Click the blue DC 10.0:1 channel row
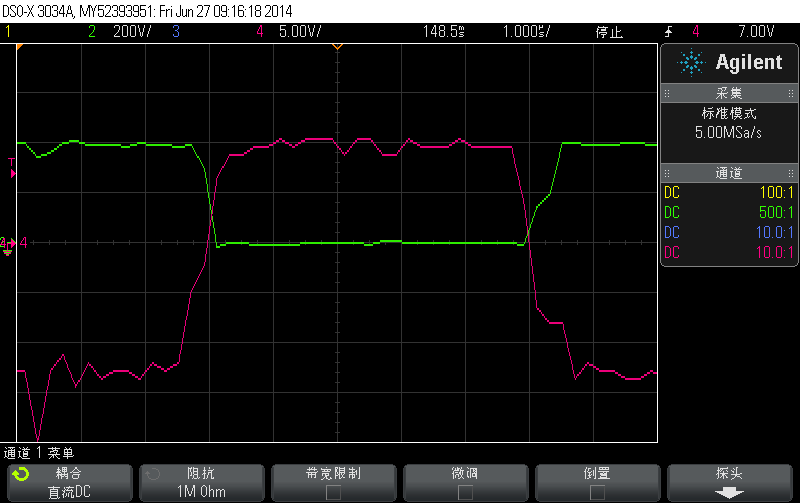800x503 pixels. point(729,233)
